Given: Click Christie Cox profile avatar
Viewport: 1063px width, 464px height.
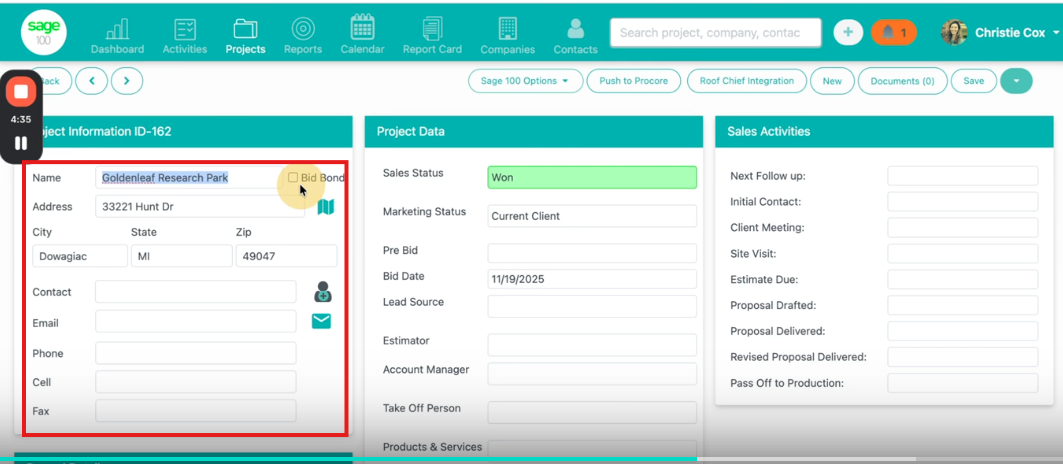Looking at the screenshot, I should tap(954, 33).
